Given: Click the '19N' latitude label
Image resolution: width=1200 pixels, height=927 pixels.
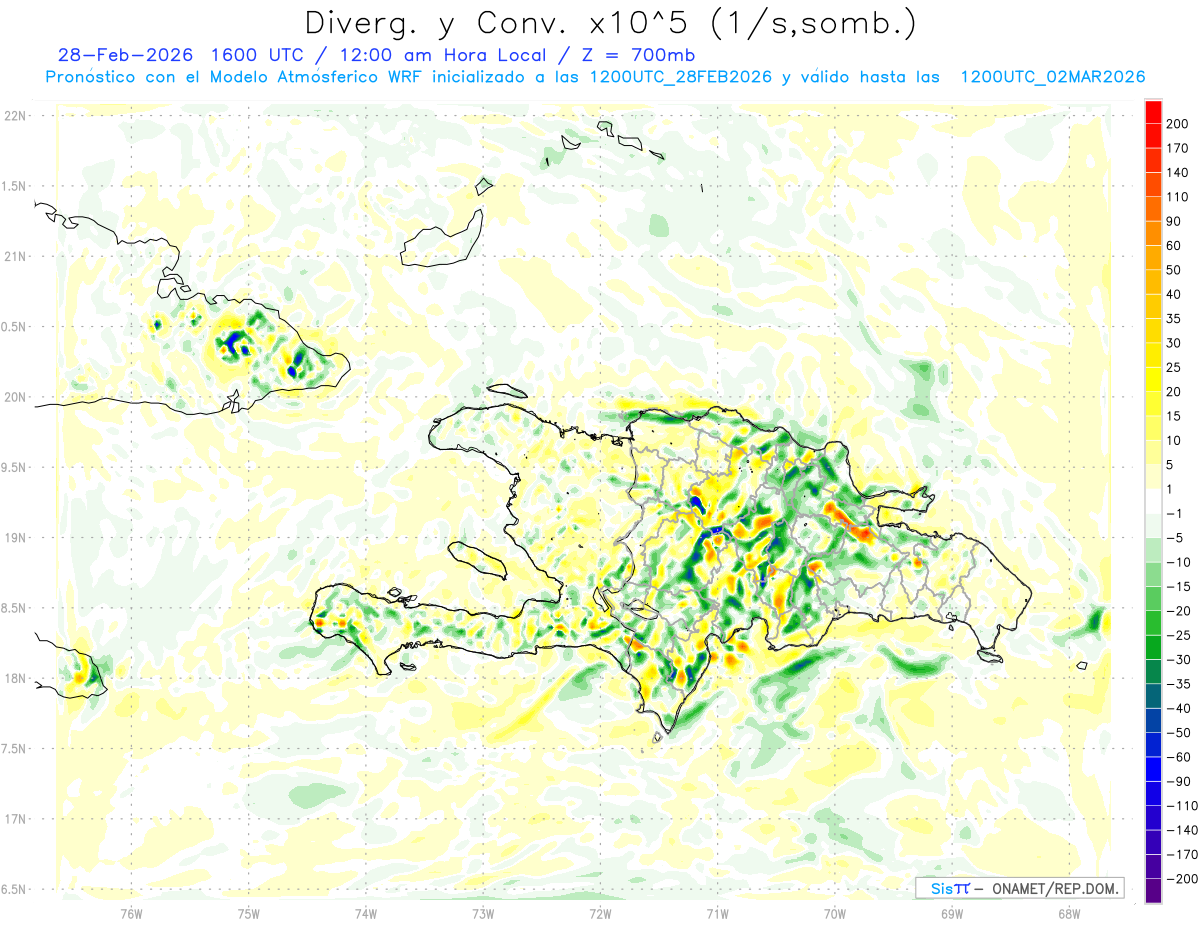Looking at the screenshot, I should click(x=15, y=538).
